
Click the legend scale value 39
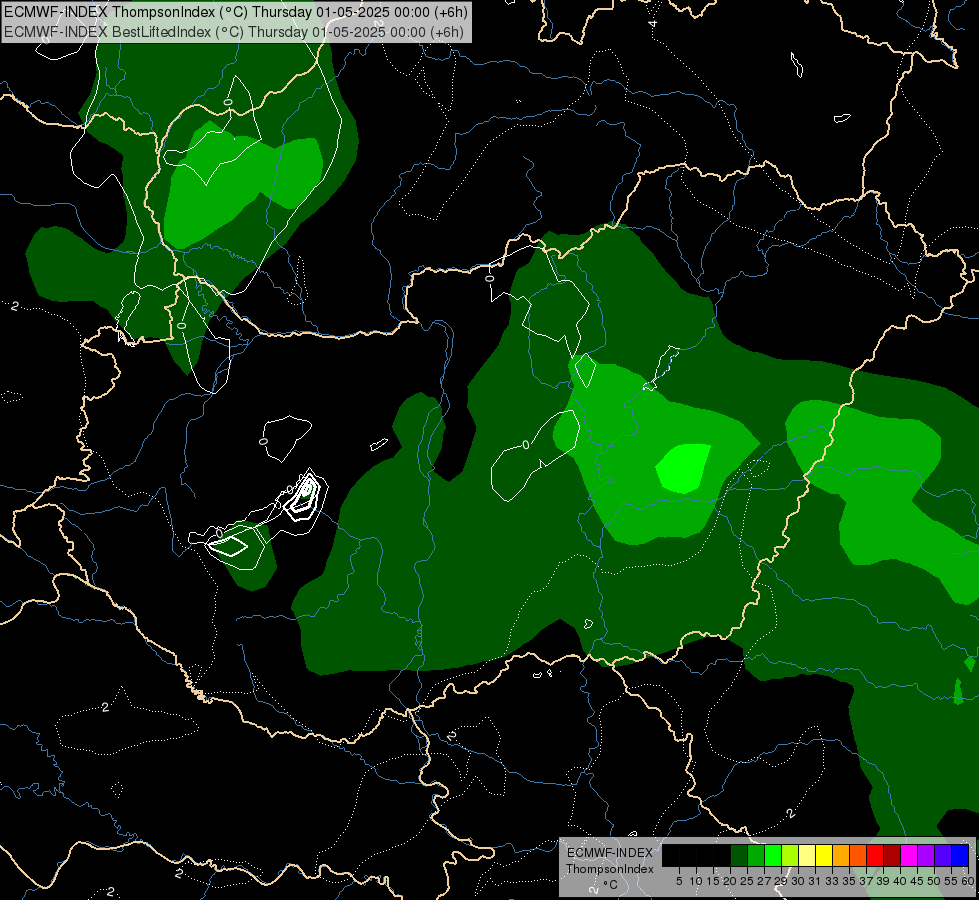[x=883, y=881]
